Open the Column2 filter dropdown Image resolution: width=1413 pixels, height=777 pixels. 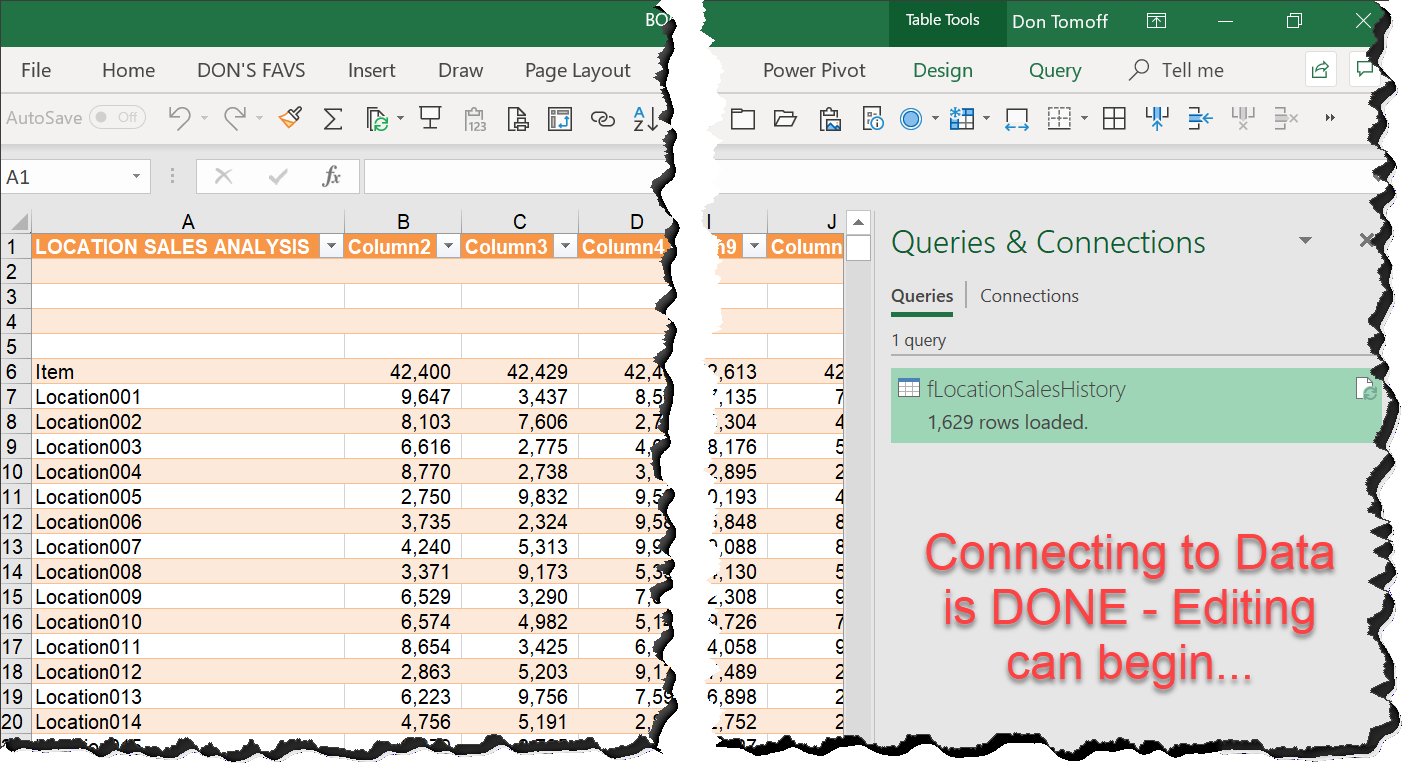pos(448,245)
